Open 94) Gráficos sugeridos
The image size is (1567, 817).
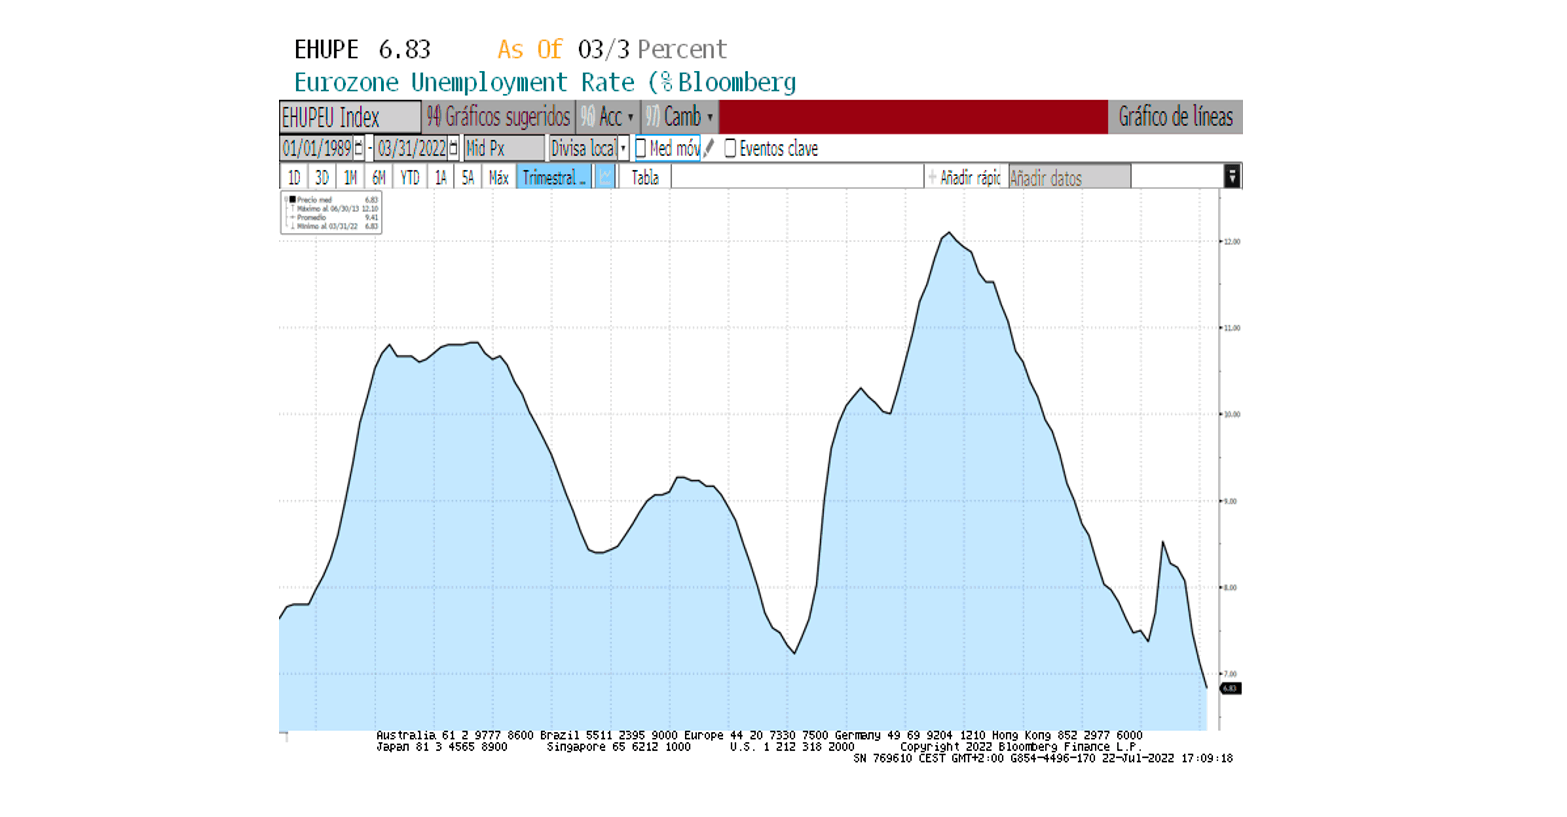point(498,117)
